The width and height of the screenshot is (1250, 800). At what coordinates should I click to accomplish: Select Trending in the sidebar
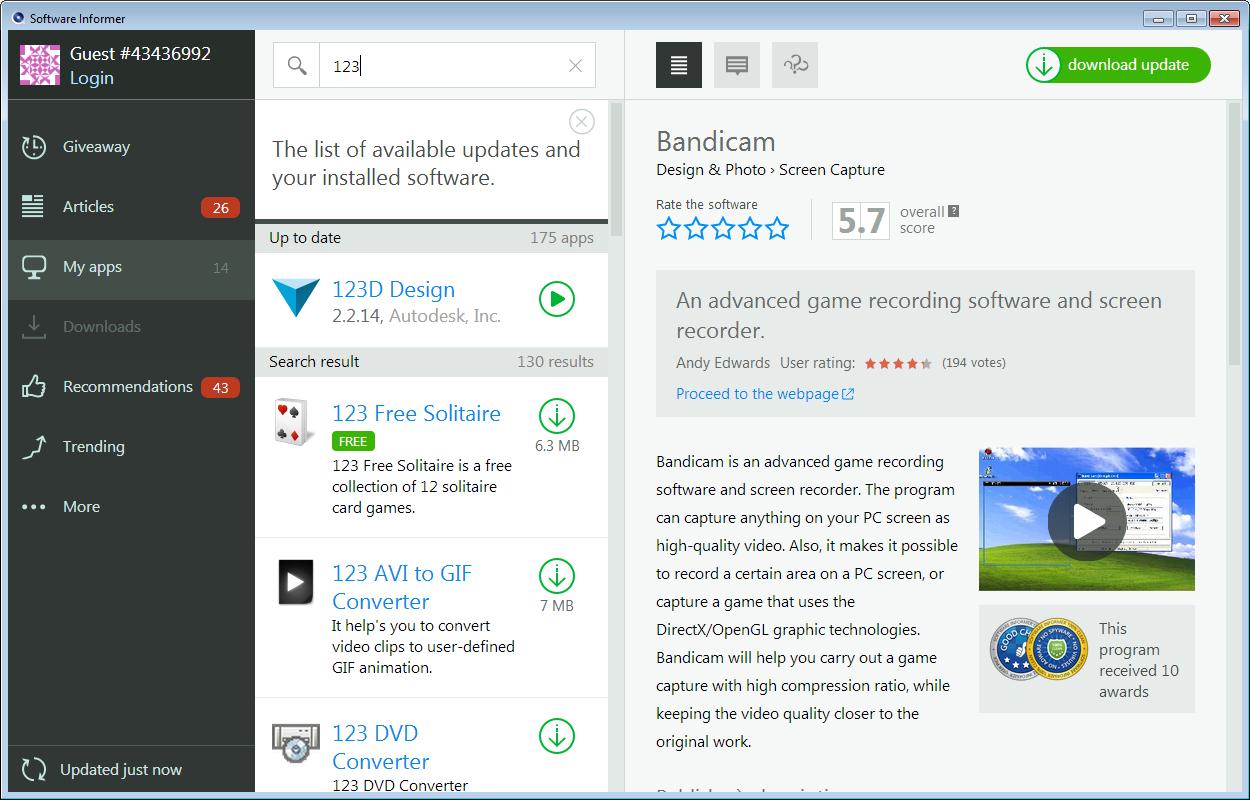click(x=93, y=447)
